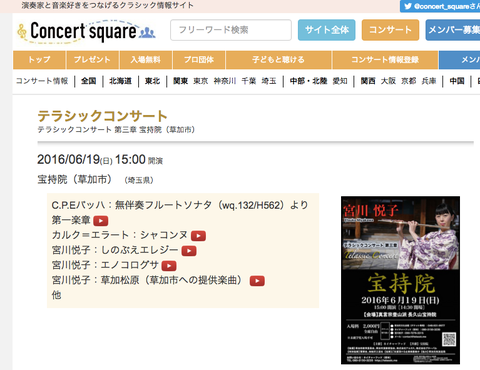This screenshot has width=480, height=370.
Task: Play the 草加松原 piece video
Action: (257, 281)
